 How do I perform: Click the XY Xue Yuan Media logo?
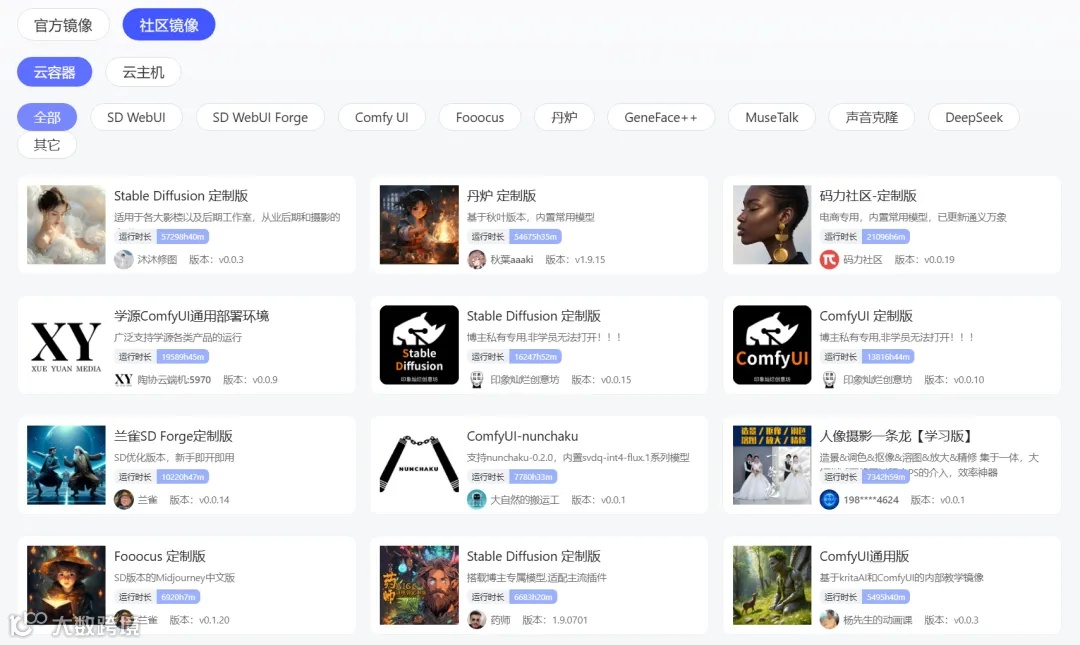(66, 345)
